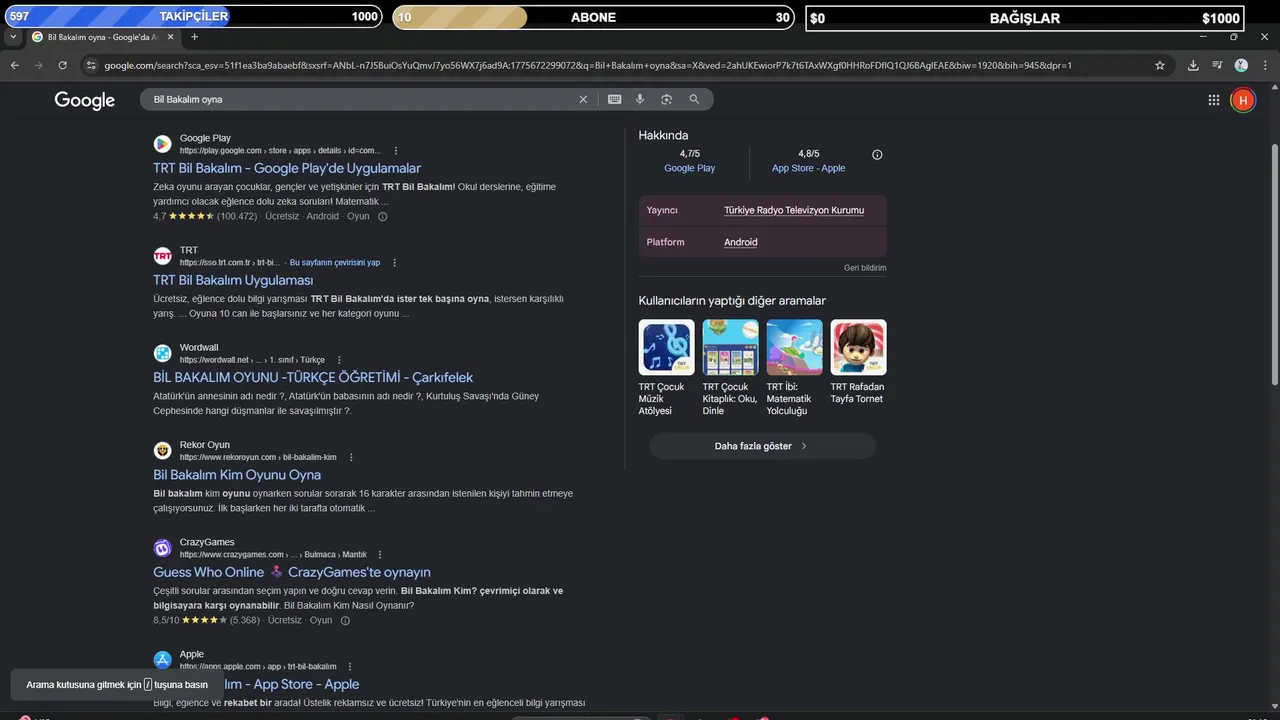Open more options for Google Play result
The image size is (1280, 720).
coord(396,151)
